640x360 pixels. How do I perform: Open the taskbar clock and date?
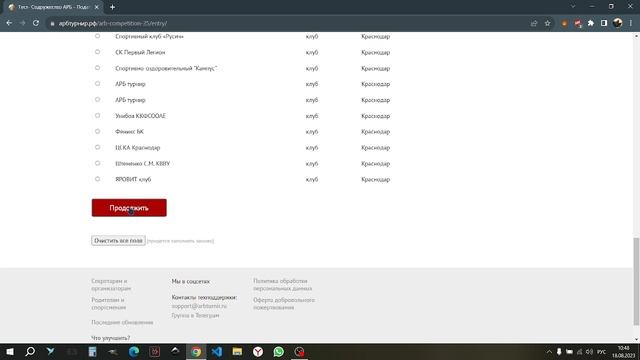tap(623, 352)
